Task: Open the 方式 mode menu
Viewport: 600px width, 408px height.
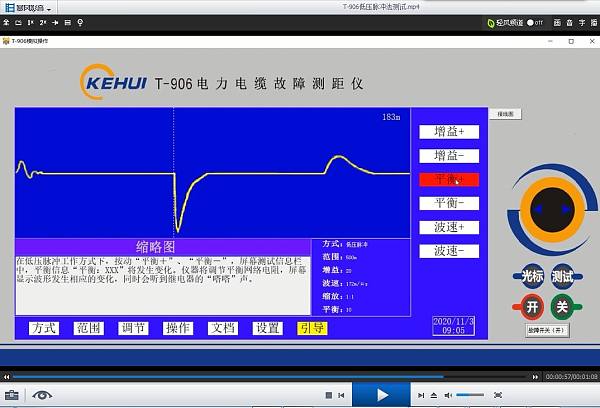Action: coord(44,328)
